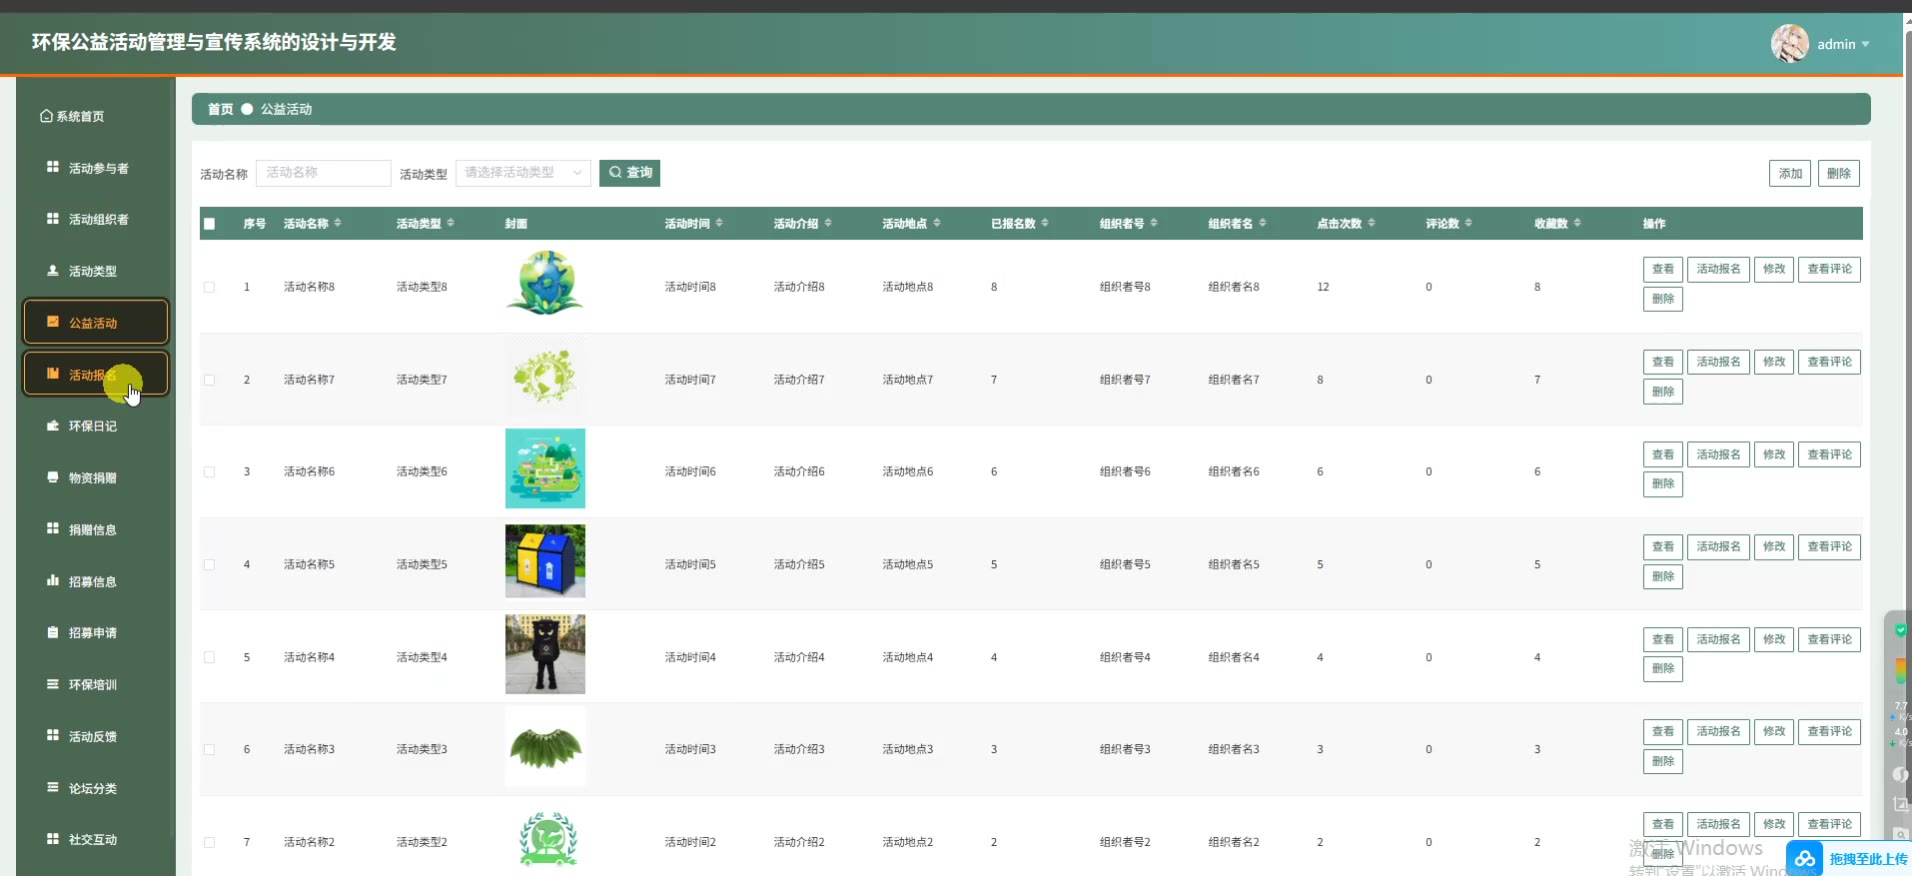Image resolution: width=1912 pixels, height=876 pixels.
Task: Click the icon beside 公益活动 in sidebar
Action: point(53,322)
